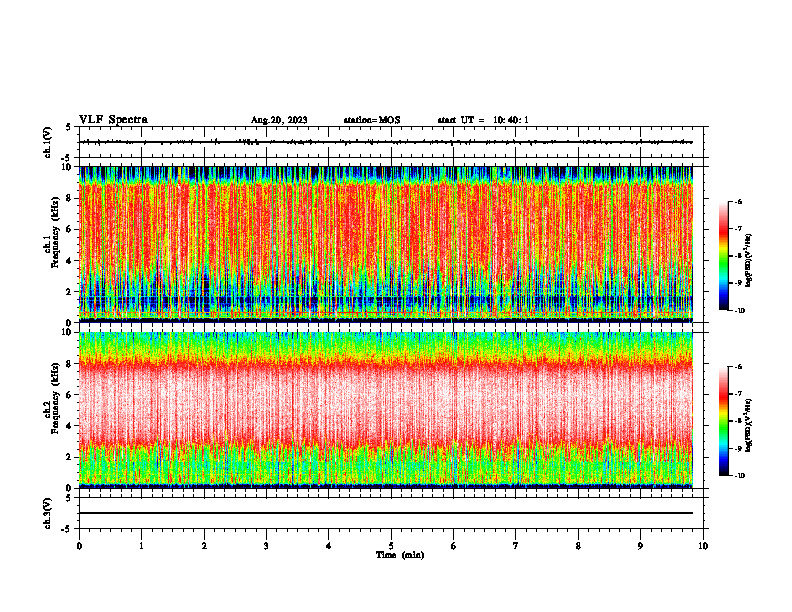The image size is (792, 612).
Task: Click the "2" kHz tick on ch.1 spectrogram
Action: (x=69, y=292)
